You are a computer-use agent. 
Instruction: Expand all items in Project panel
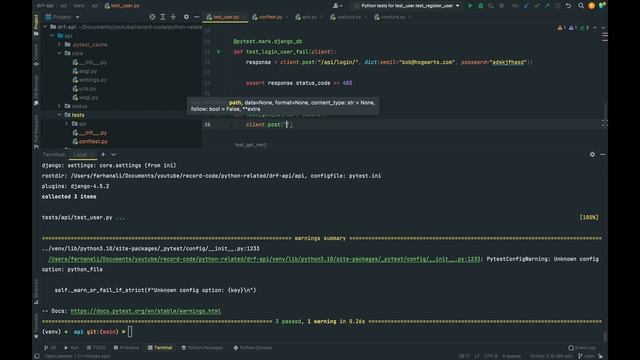[x=163, y=17]
